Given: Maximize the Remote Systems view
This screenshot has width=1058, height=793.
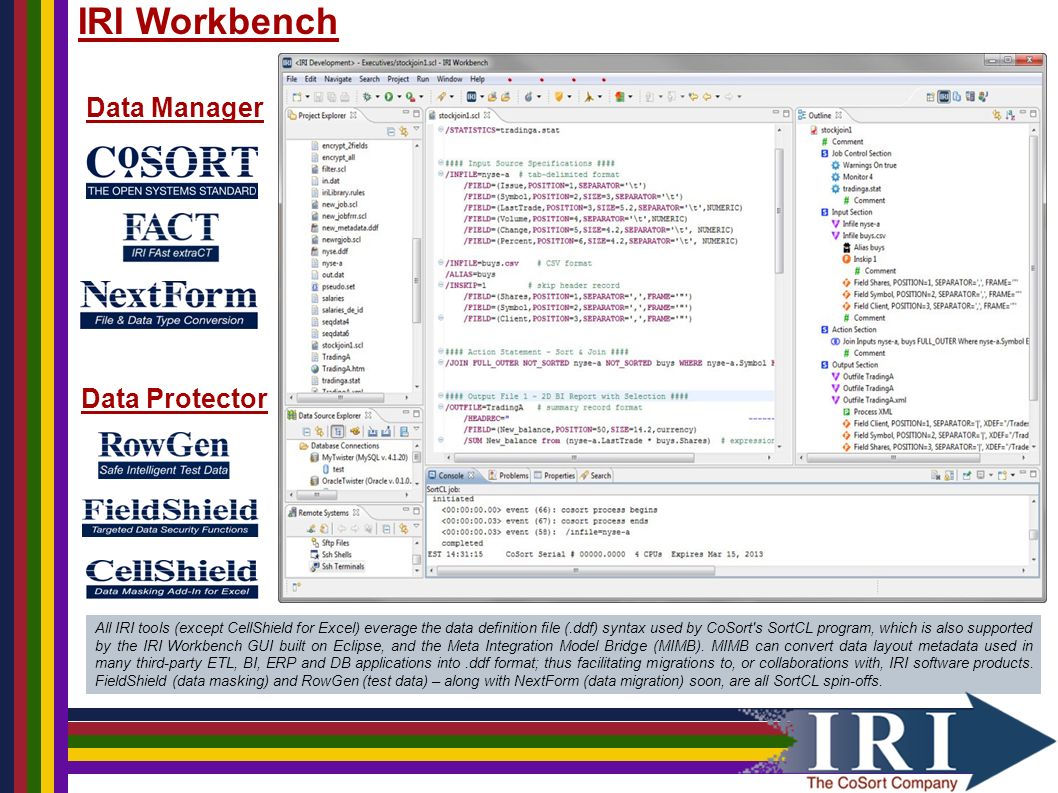Looking at the screenshot, I should click(x=416, y=511).
